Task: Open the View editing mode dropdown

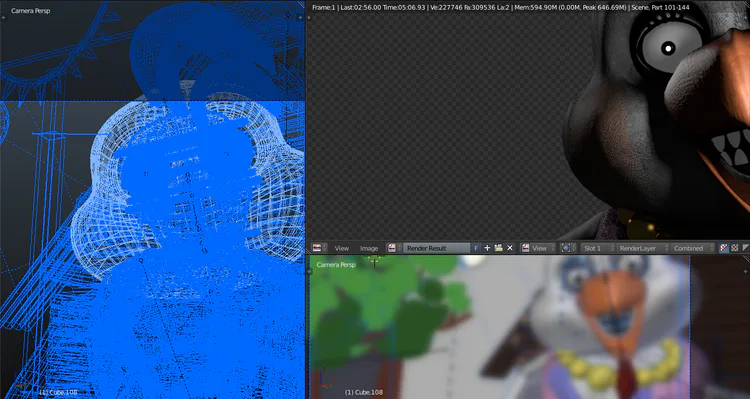Action: (539, 248)
